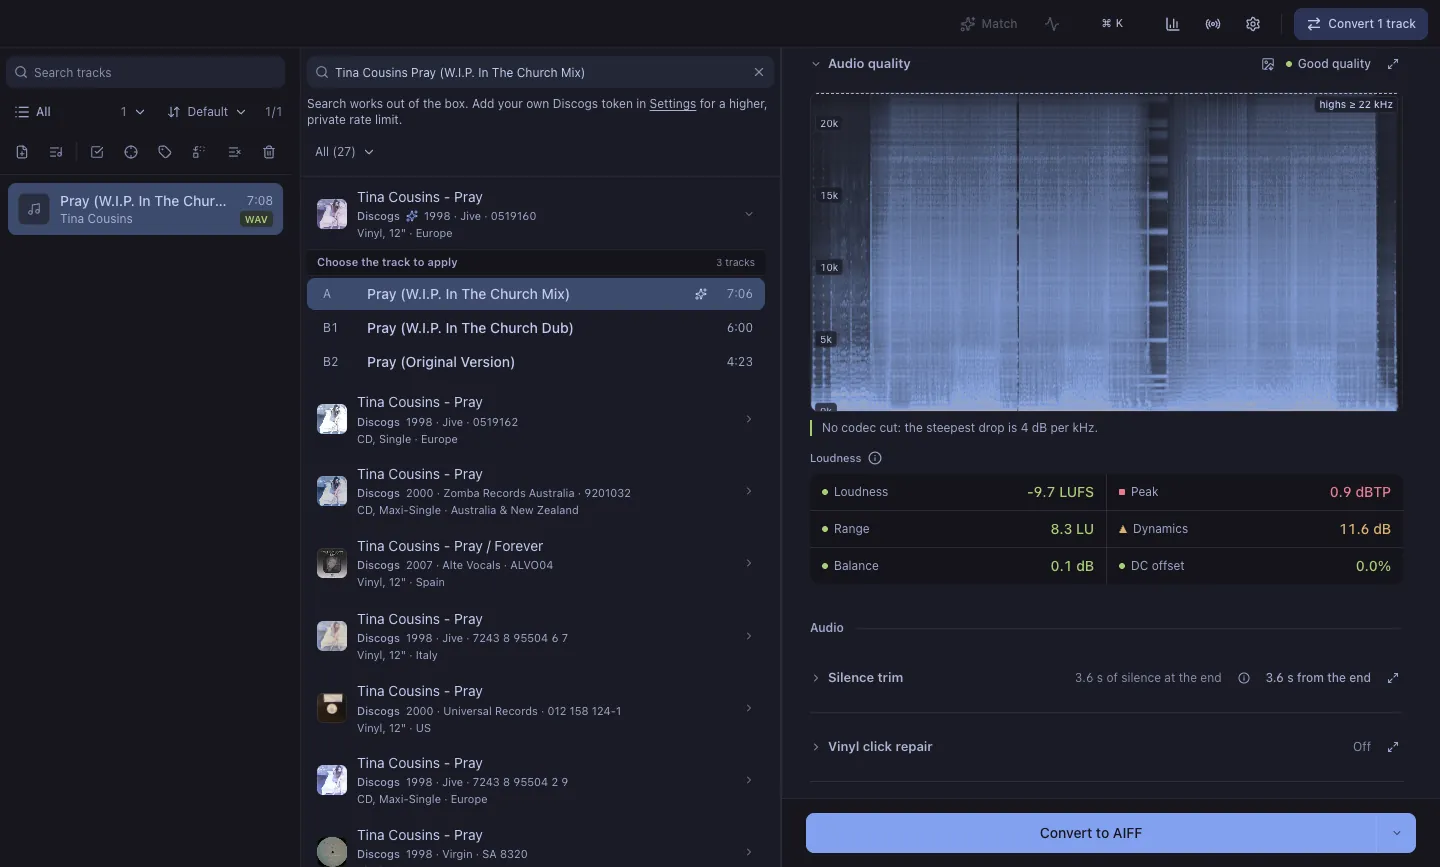Open settings via the gear icon
Screen dimensions: 1440x867
click(x=1253, y=24)
